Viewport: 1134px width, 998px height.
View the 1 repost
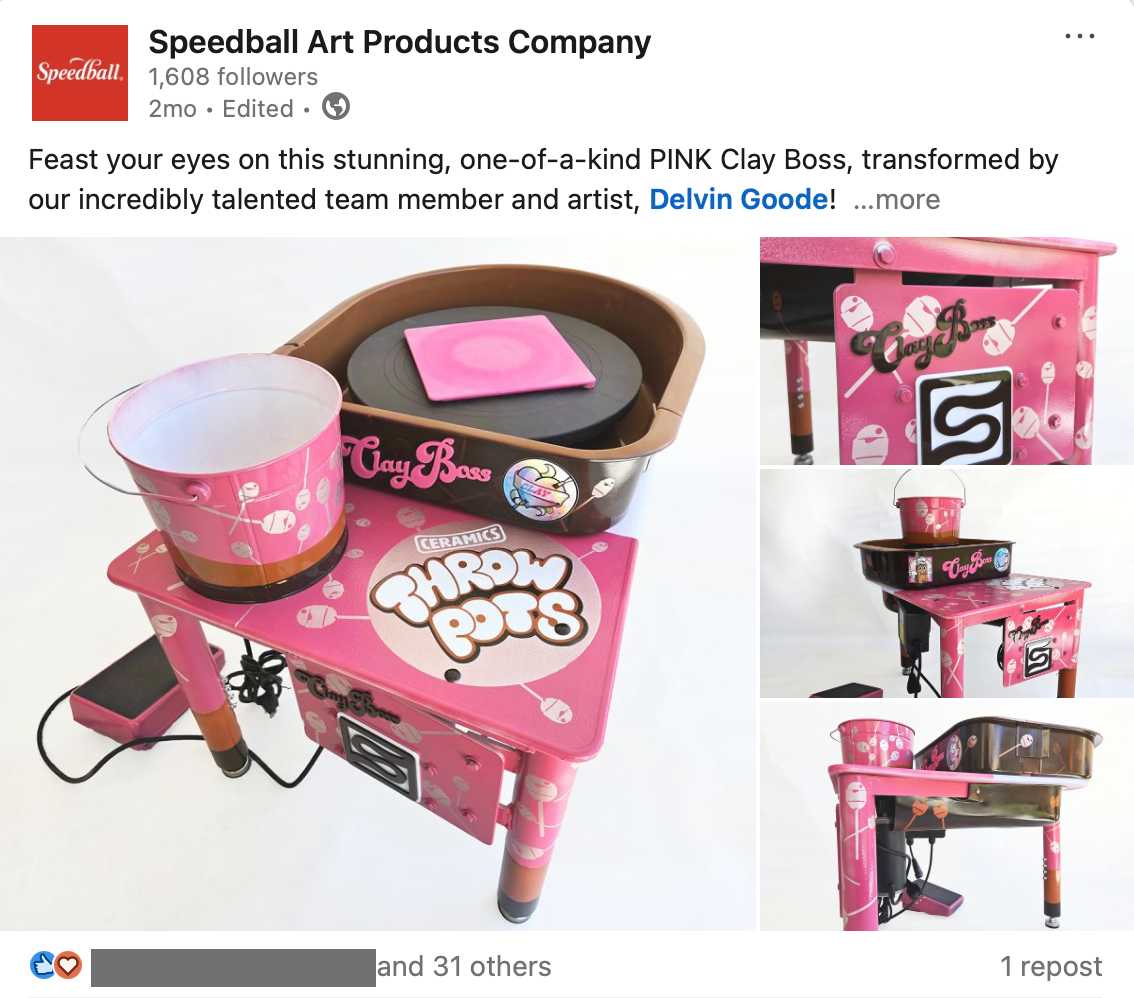click(x=1051, y=966)
